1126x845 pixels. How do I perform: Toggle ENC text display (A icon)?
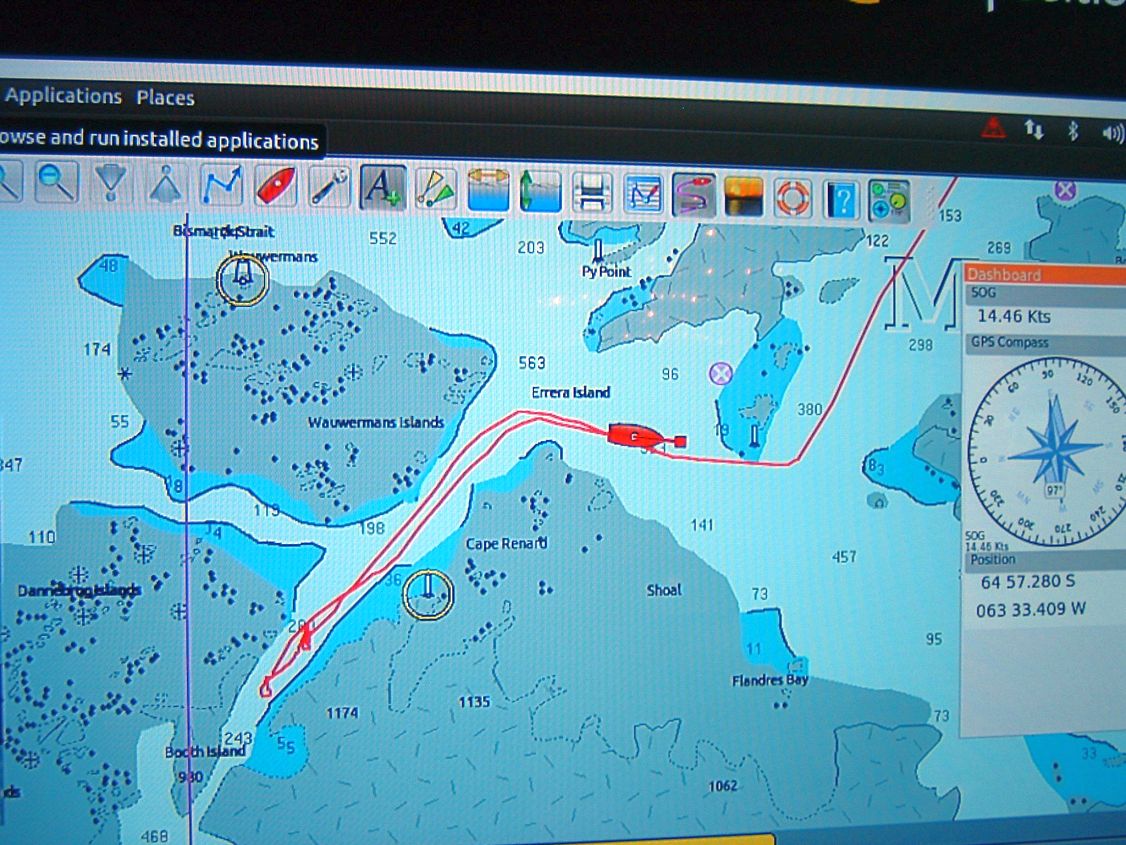point(382,188)
